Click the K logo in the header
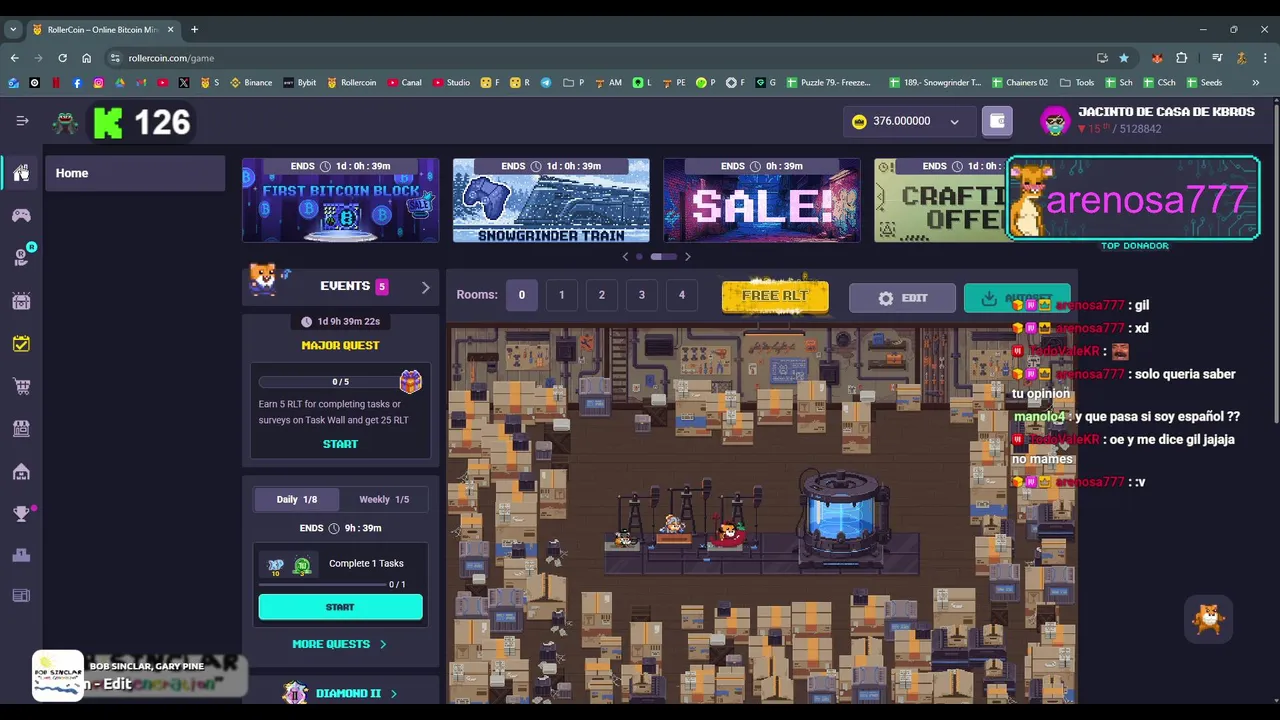This screenshot has width=1280, height=720. (x=108, y=123)
